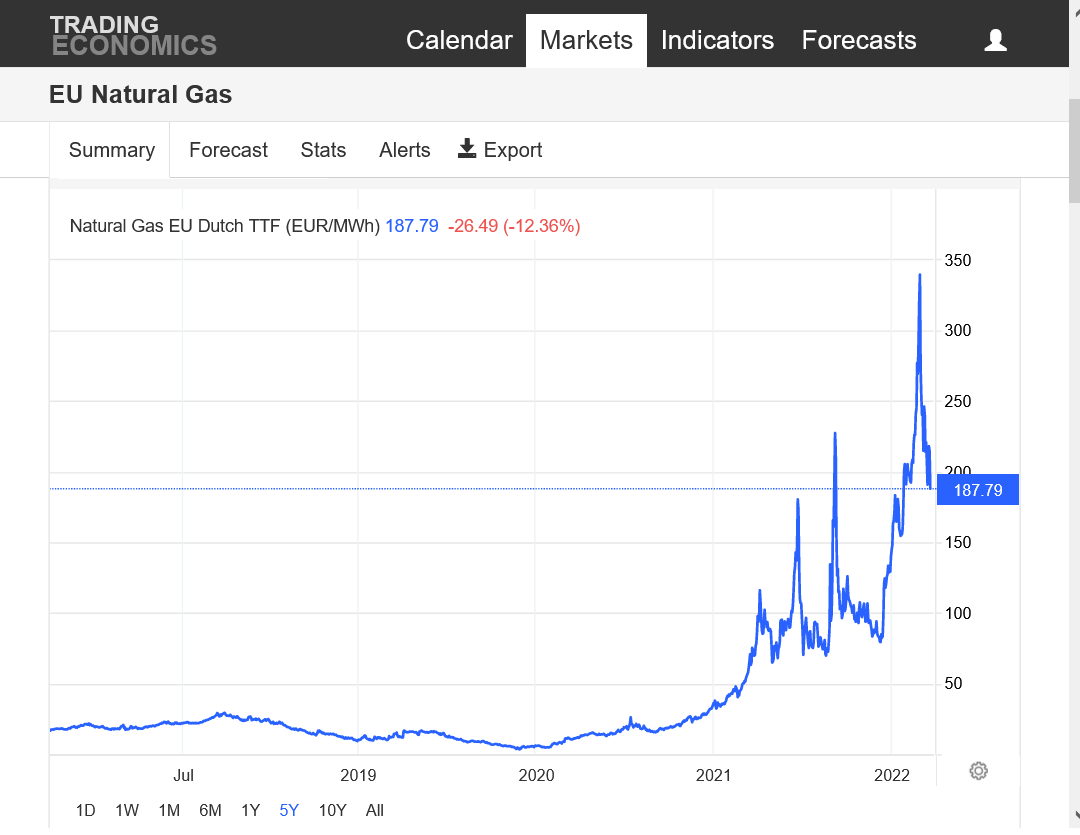1080x835 pixels.
Task: Choose the 6M chart range
Action: coord(210,810)
